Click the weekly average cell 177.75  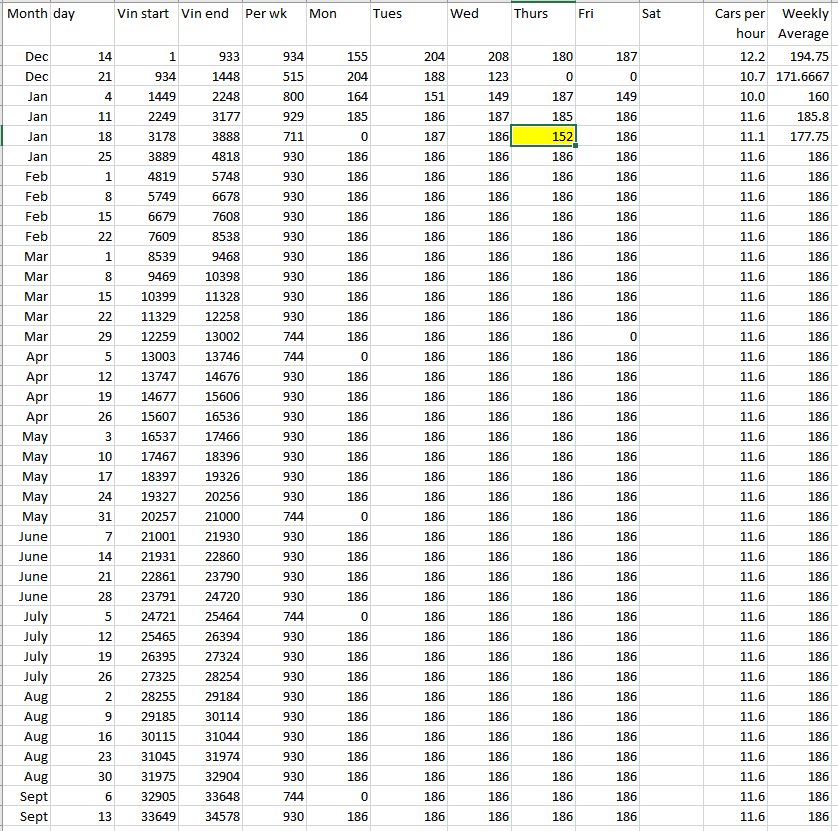[x=802, y=137]
